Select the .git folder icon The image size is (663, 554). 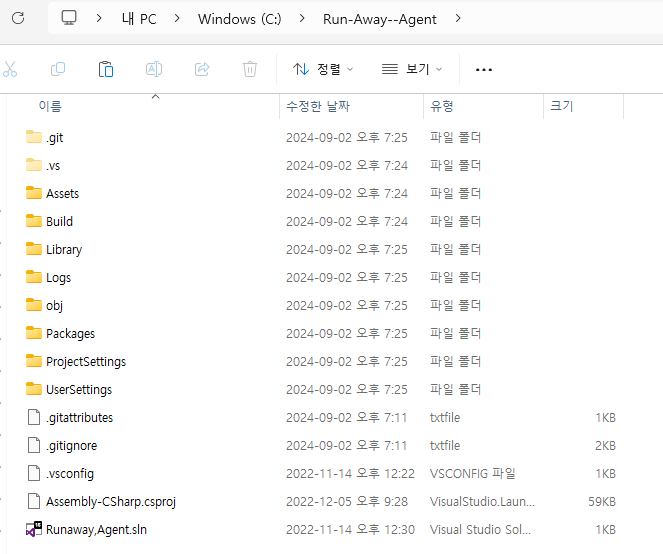[x=34, y=137]
